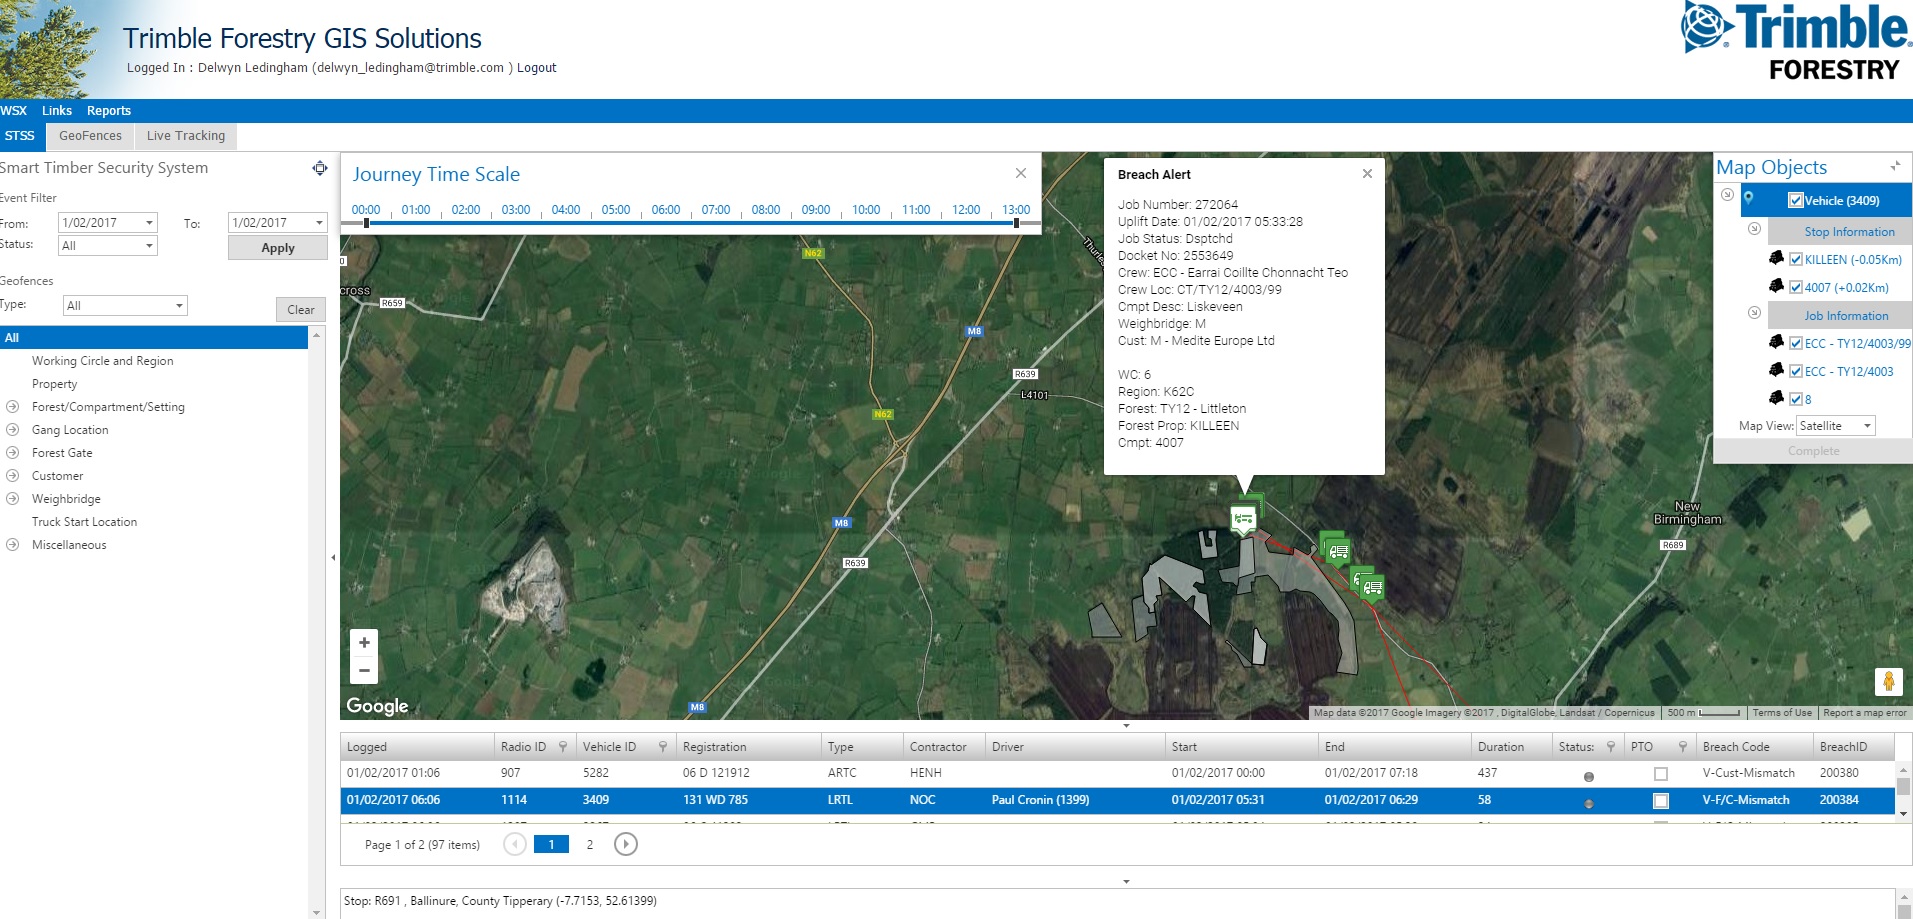Open the Geofences Type dropdown
Viewport: 1913px width, 919px height.
tap(179, 306)
